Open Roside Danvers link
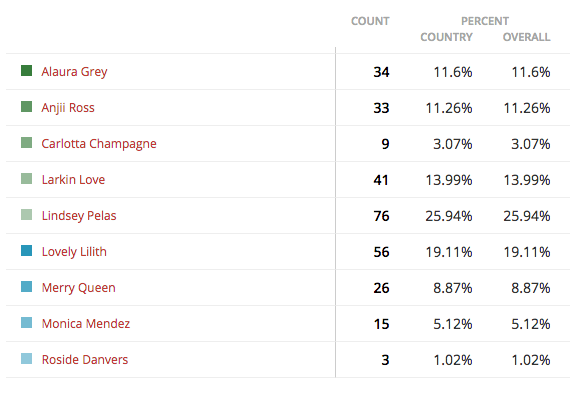 point(85,359)
